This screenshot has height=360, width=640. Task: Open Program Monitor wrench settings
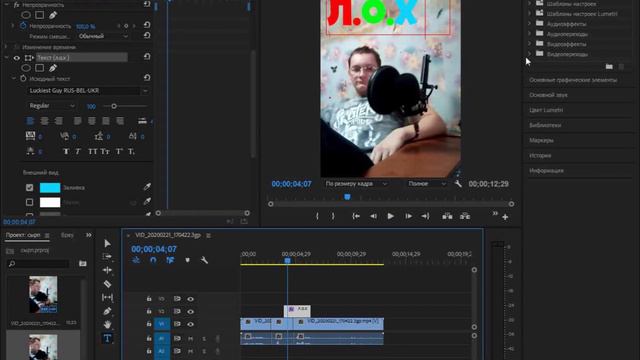pos(458,184)
